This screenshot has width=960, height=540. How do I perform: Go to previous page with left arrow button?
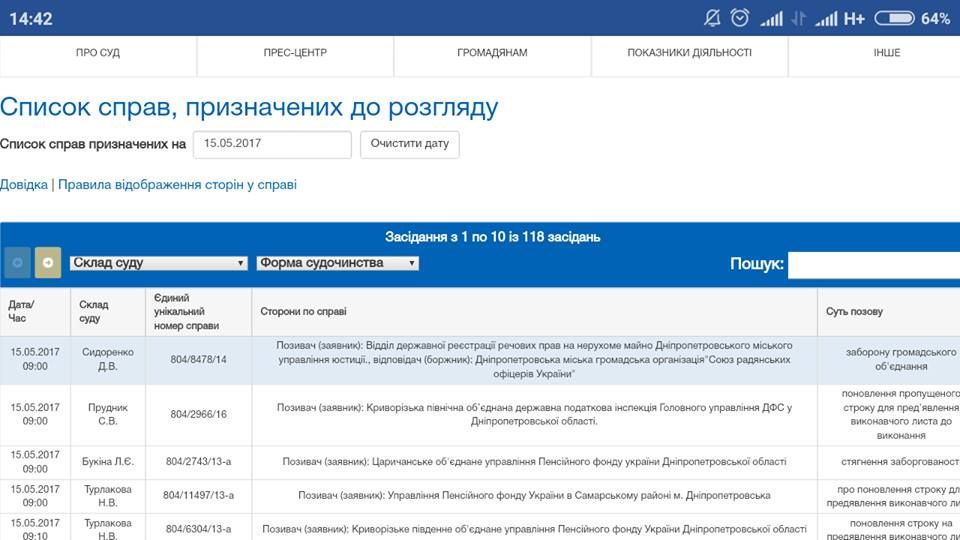(17, 263)
